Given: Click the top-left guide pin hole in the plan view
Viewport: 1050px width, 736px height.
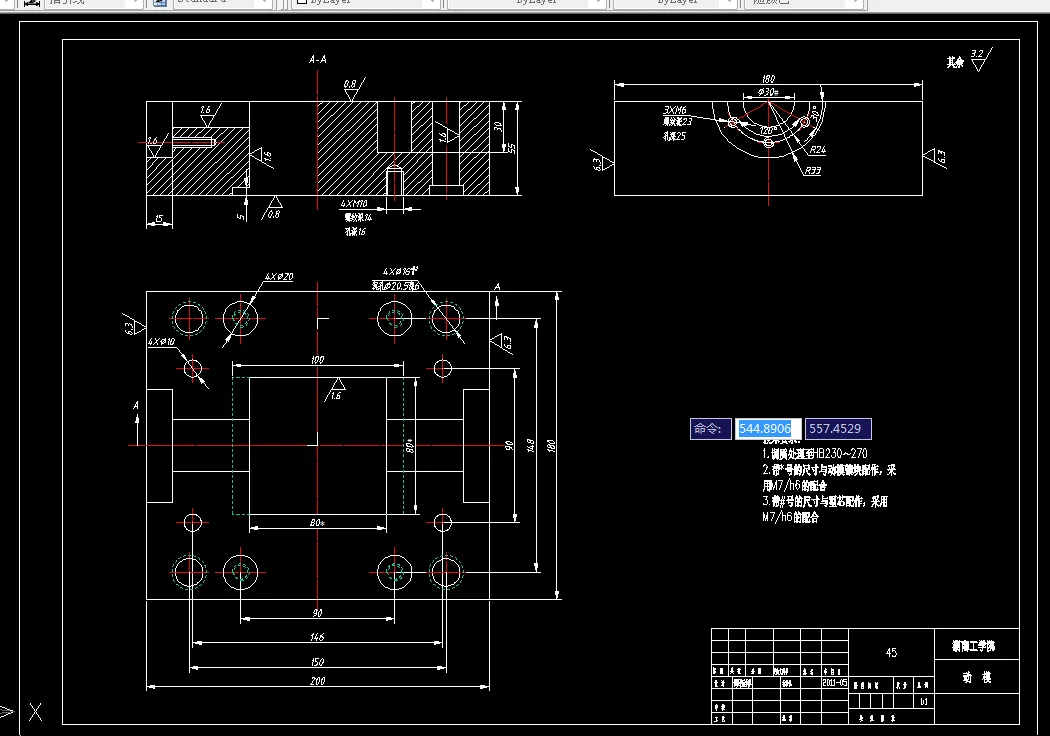Looking at the screenshot, I should point(190,318).
